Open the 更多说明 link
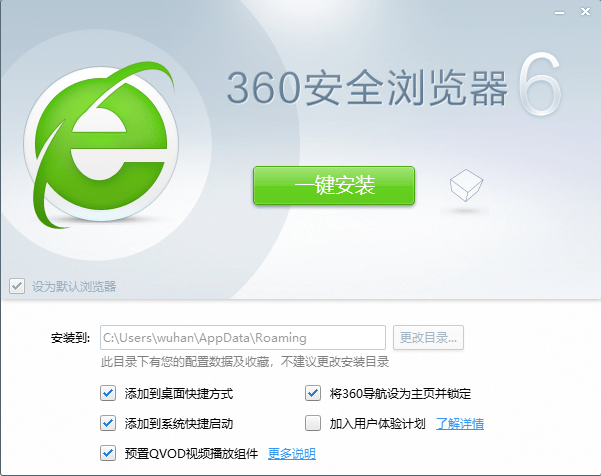The image size is (601, 476). [x=292, y=454]
